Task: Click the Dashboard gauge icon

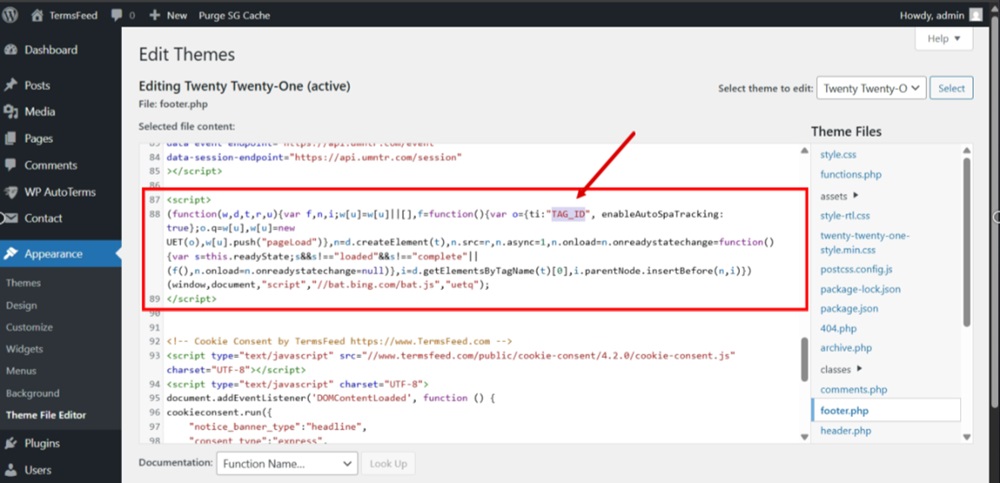Action: click(10, 50)
